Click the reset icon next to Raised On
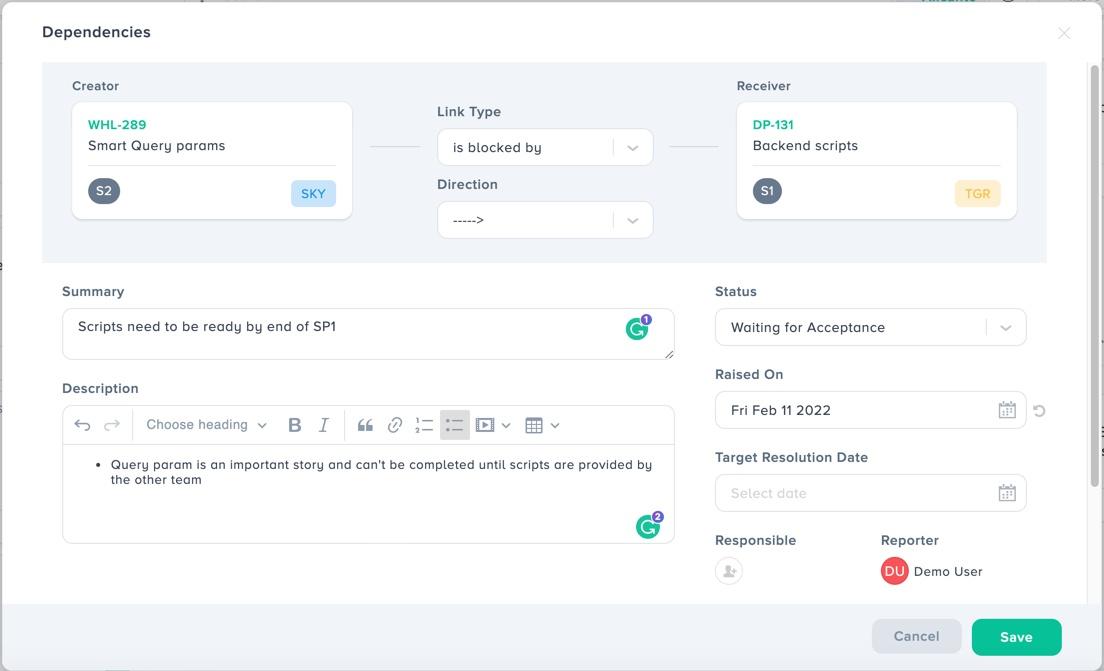 coord(1039,410)
